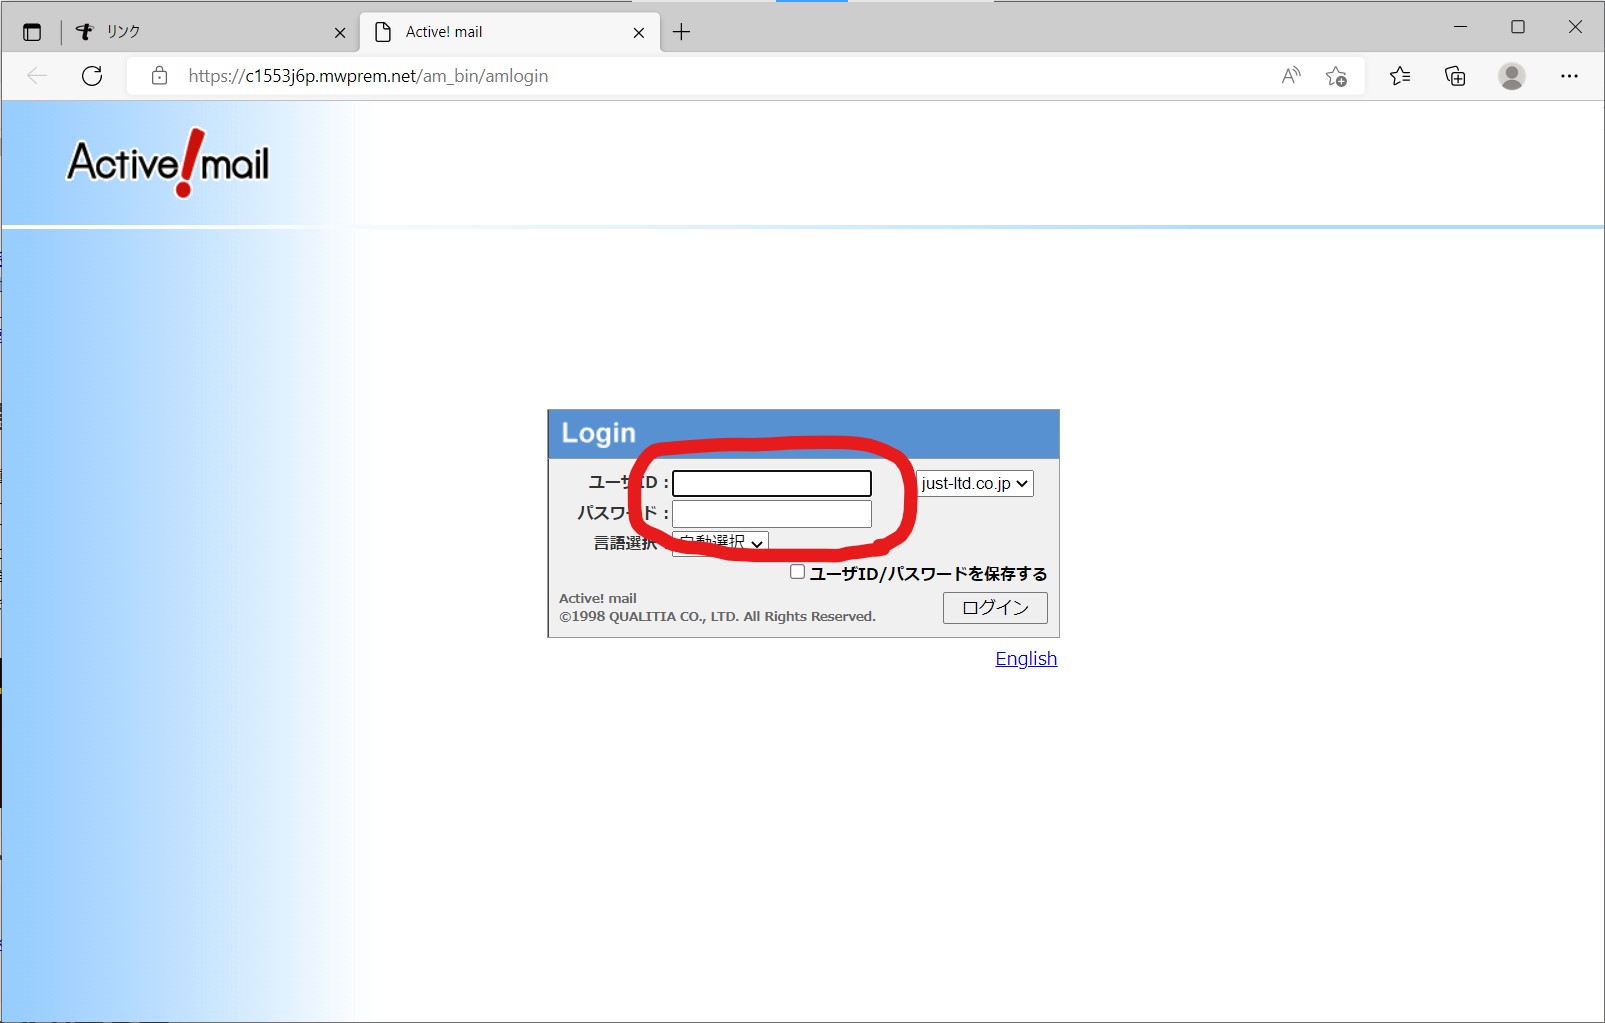Click the Active! mail logo
This screenshot has width=1605, height=1023.
coord(168,163)
